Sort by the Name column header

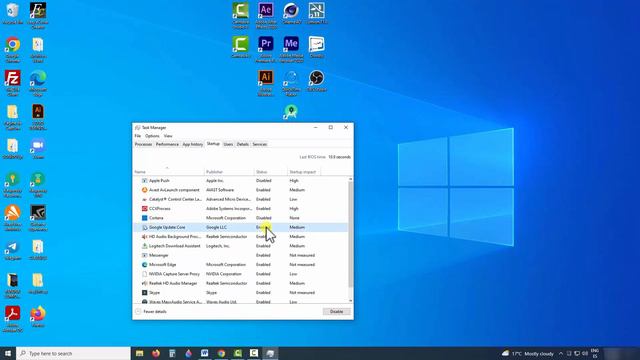pyautogui.click(x=169, y=172)
